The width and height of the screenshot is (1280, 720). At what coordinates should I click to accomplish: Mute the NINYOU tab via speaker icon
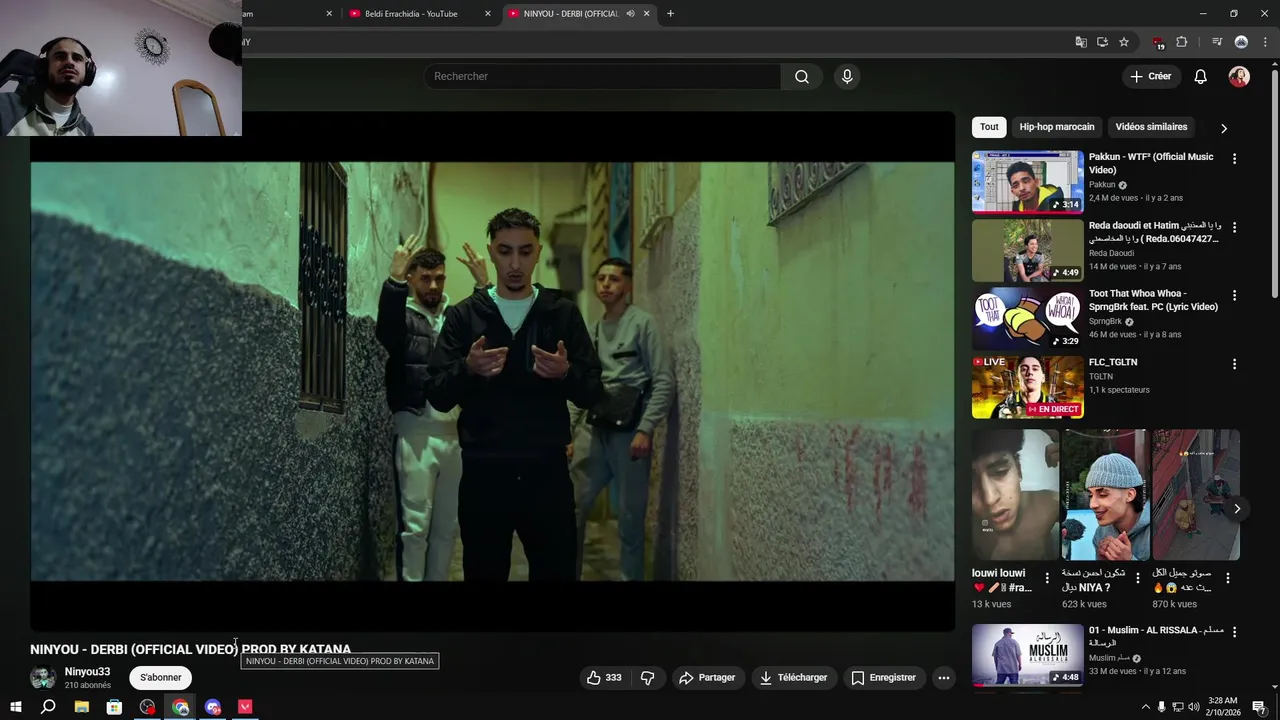(x=630, y=14)
